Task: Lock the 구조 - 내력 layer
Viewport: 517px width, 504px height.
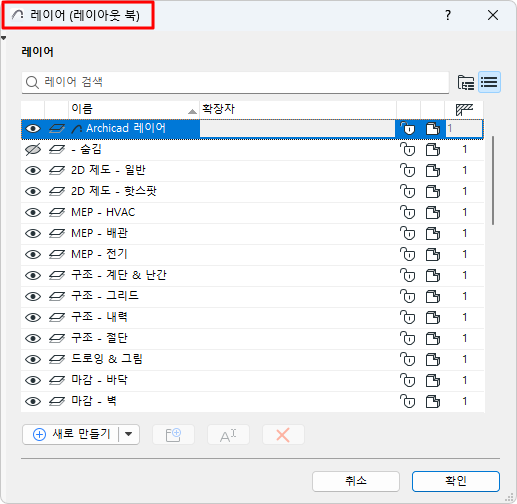Action: point(407,318)
